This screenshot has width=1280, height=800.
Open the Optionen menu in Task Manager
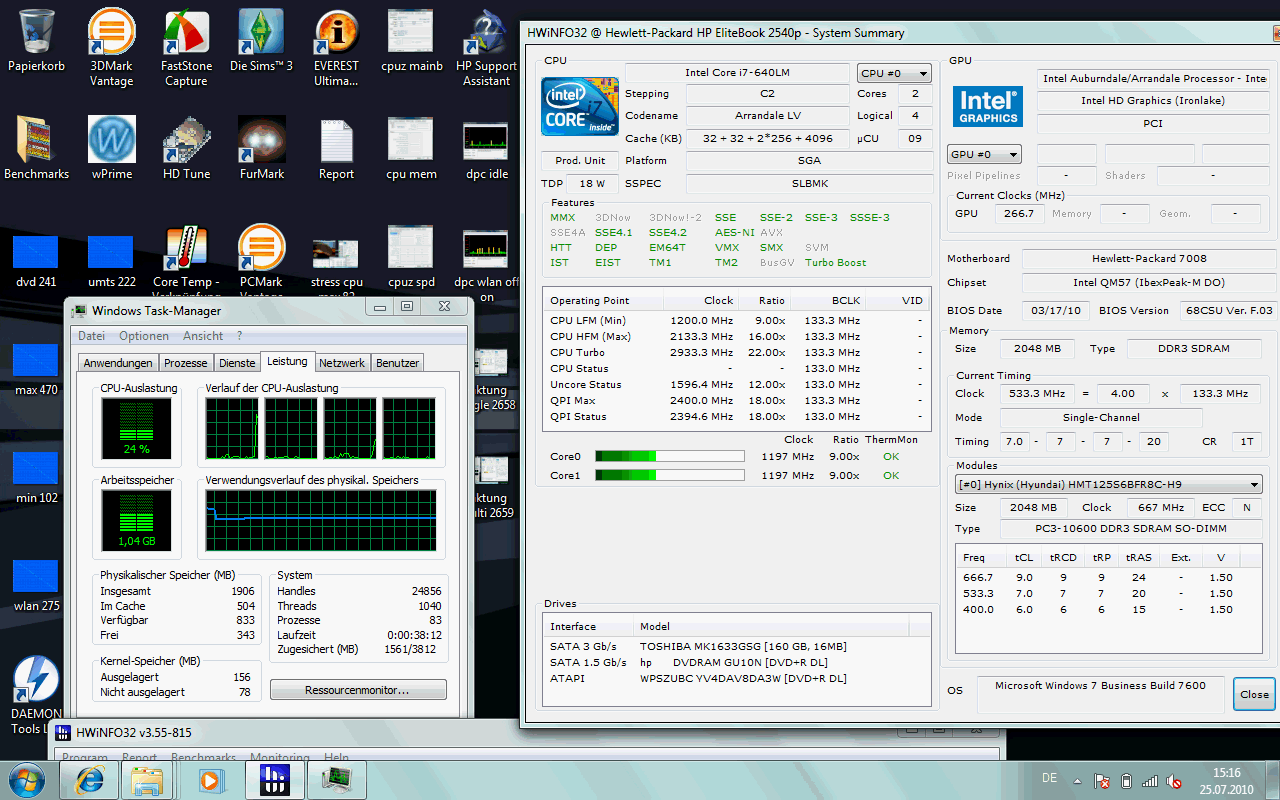point(144,336)
